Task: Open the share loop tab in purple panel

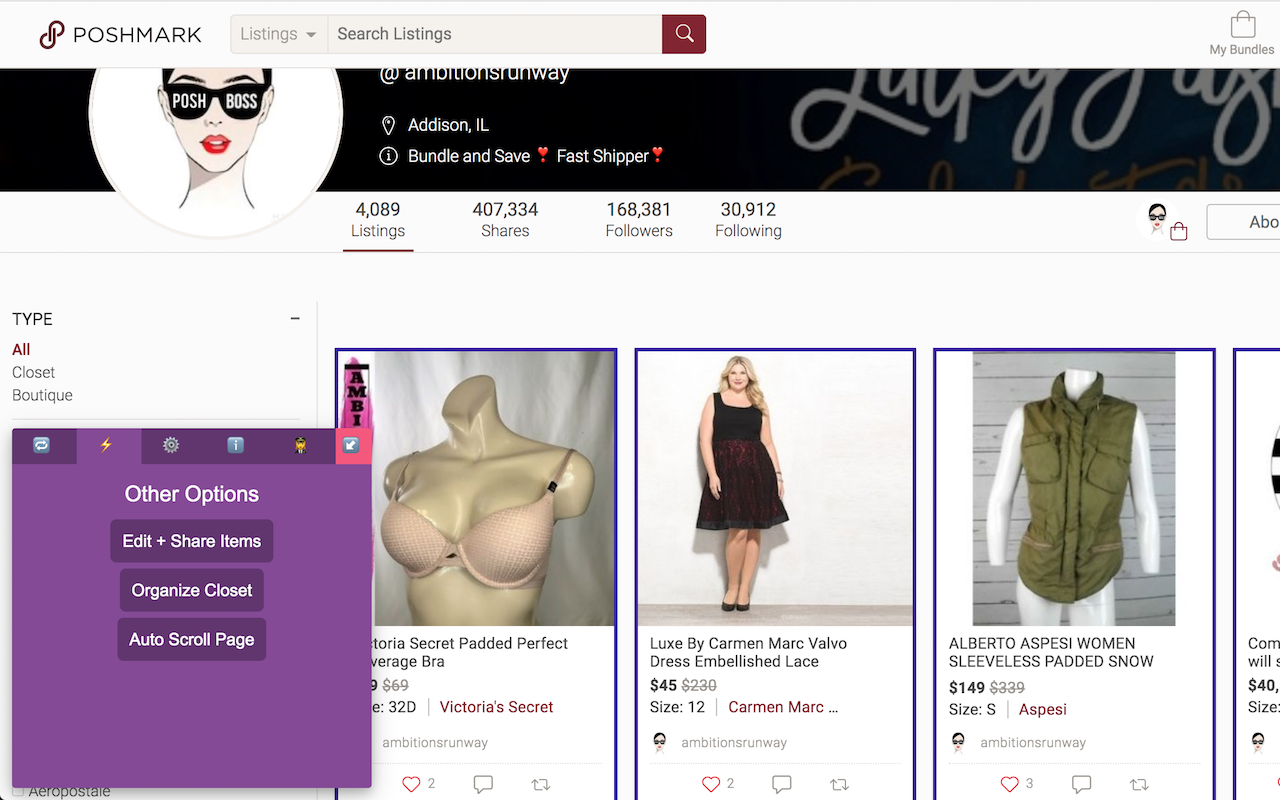Action: [41, 446]
